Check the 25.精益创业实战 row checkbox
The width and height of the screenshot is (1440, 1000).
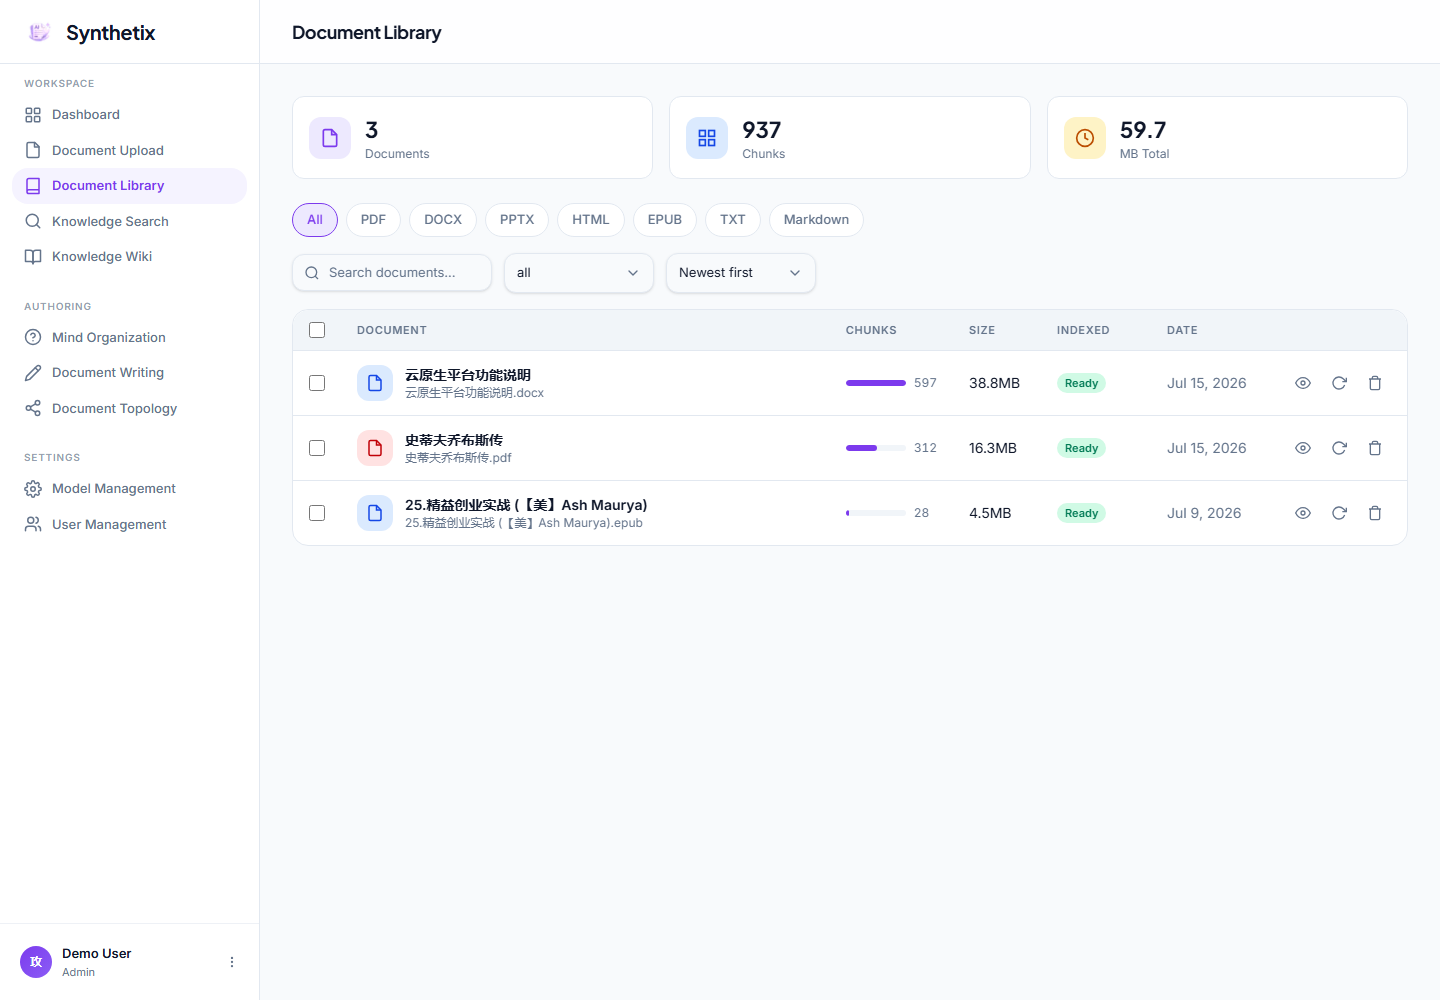pyautogui.click(x=317, y=513)
